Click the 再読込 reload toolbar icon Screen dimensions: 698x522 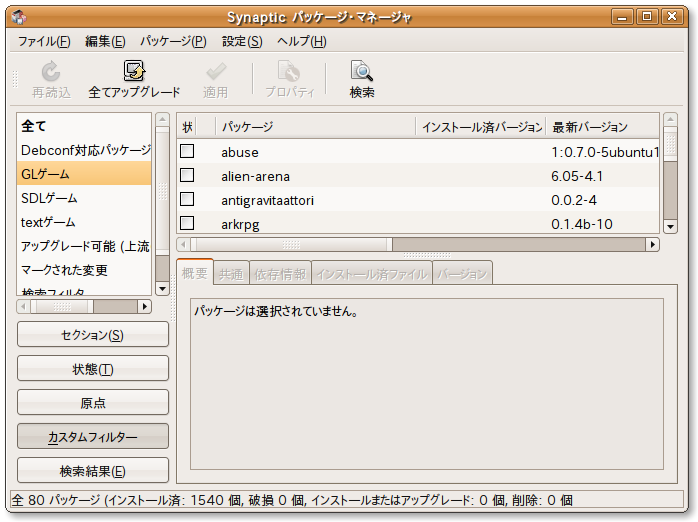pyautogui.click(x=51, y=71)
